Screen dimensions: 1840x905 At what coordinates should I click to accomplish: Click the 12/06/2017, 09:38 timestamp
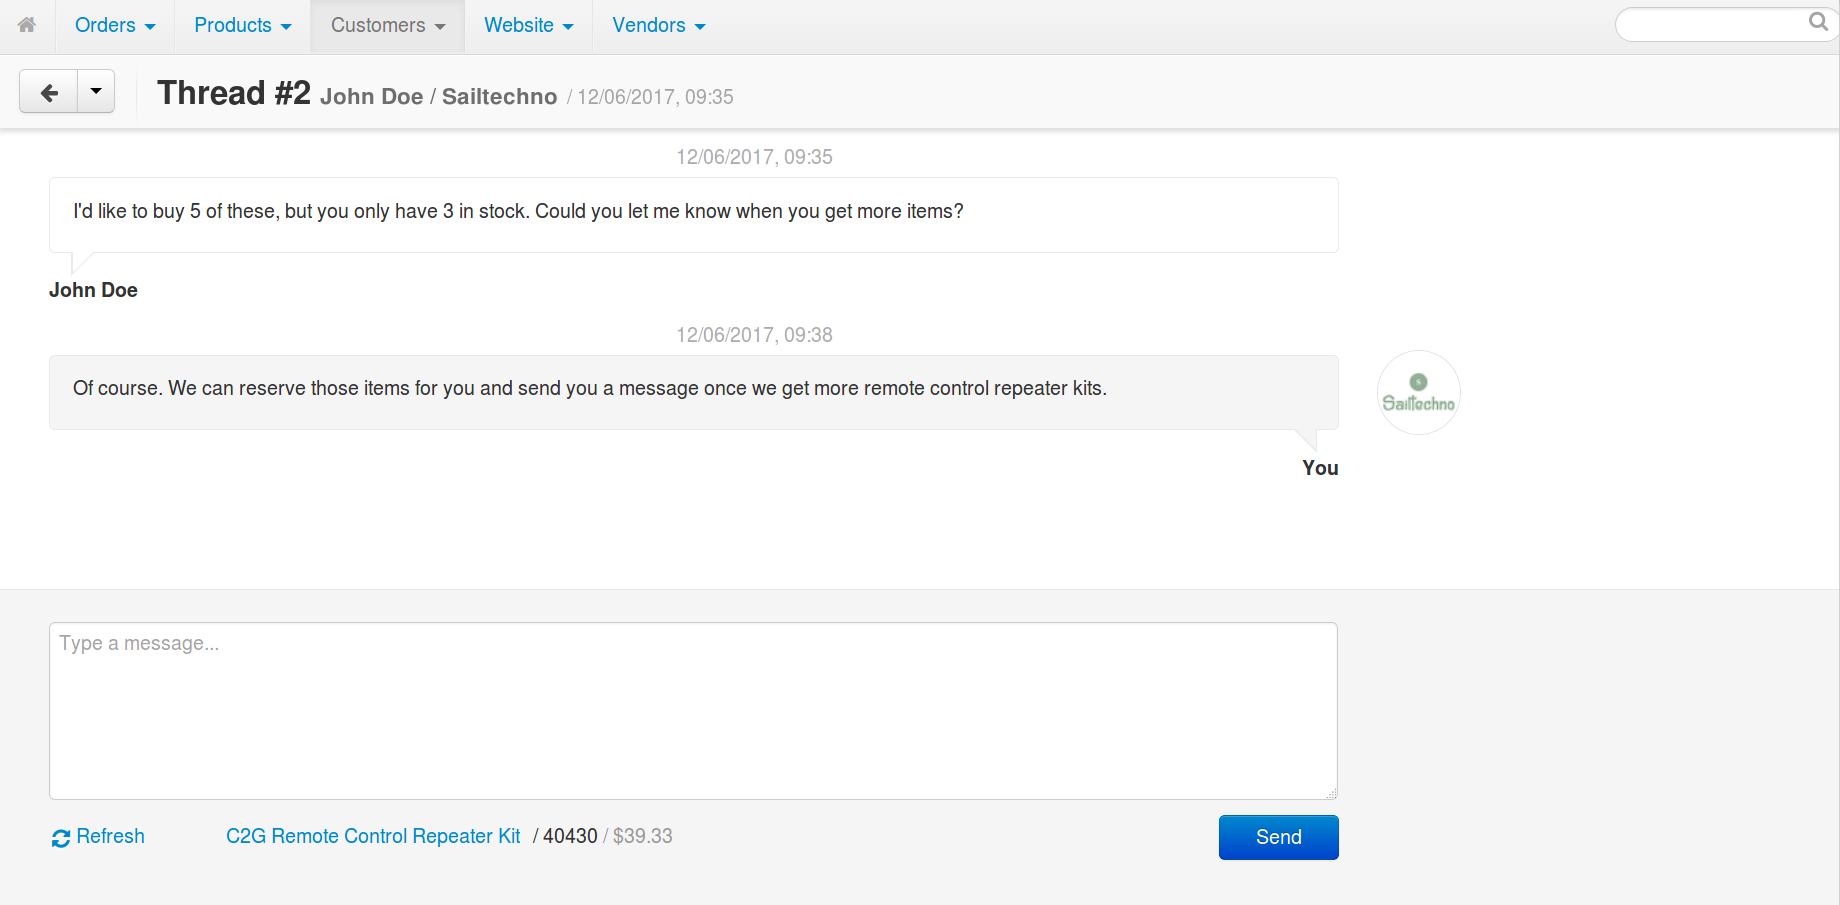pos(754,335)
